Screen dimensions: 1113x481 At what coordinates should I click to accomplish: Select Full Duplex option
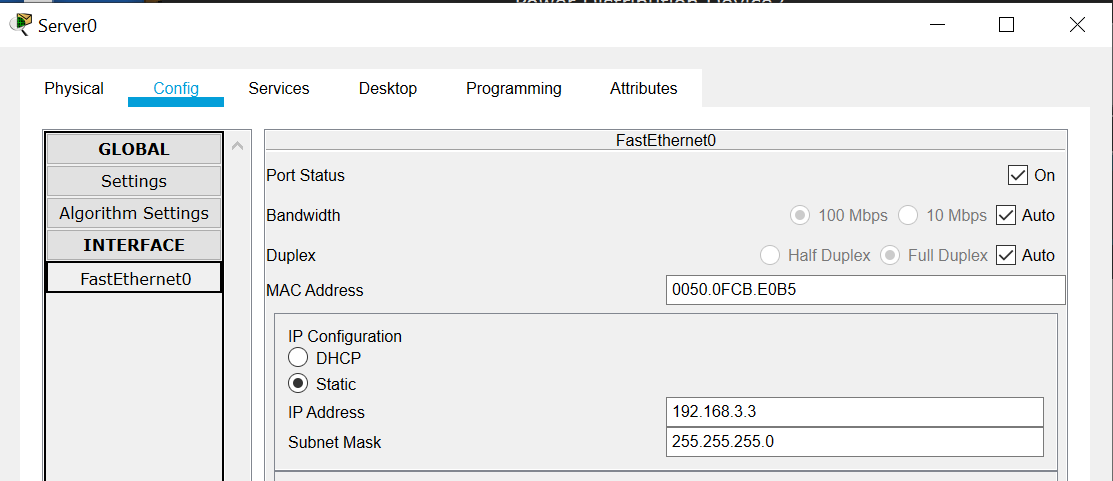tap(890, 255)
